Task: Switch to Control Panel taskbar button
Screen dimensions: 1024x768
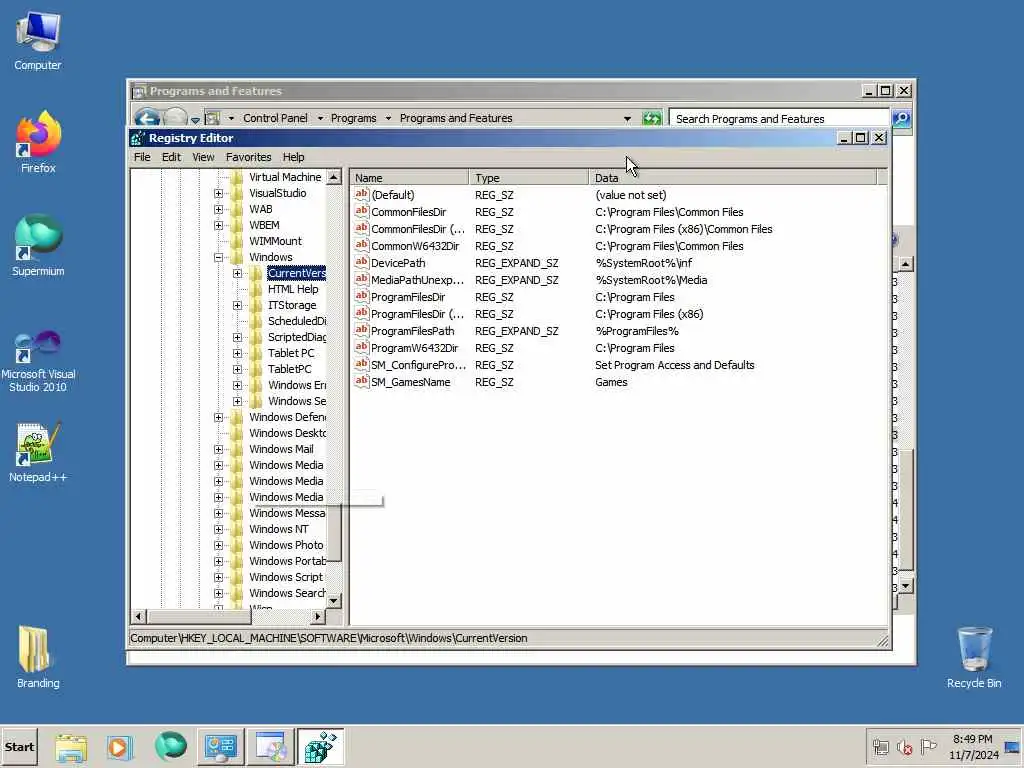Action: click(221, 747)
